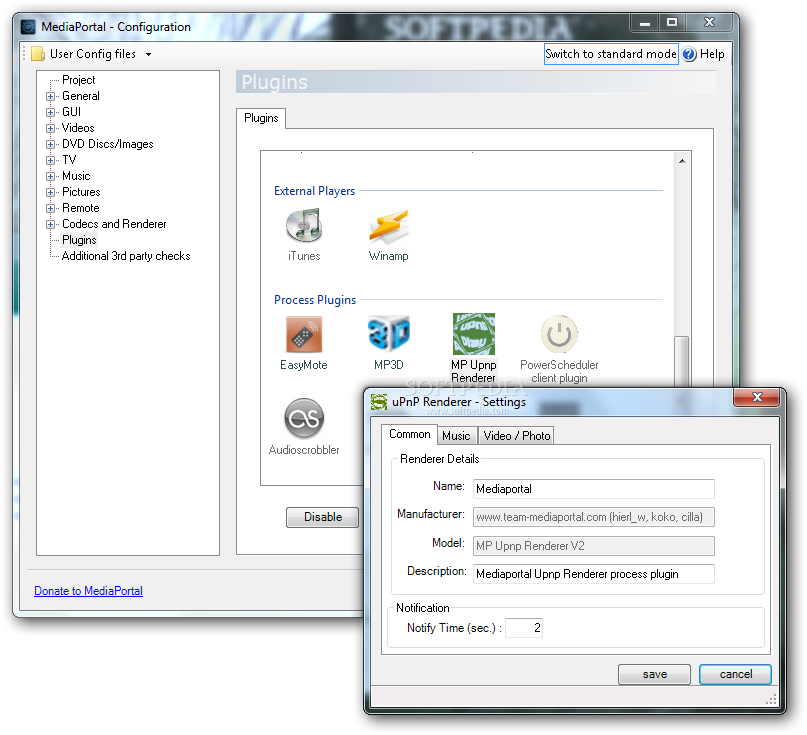Viewport: 807px width, 735px height.
Task: Click the Process Plugins group header
Action: click(315, 300)
